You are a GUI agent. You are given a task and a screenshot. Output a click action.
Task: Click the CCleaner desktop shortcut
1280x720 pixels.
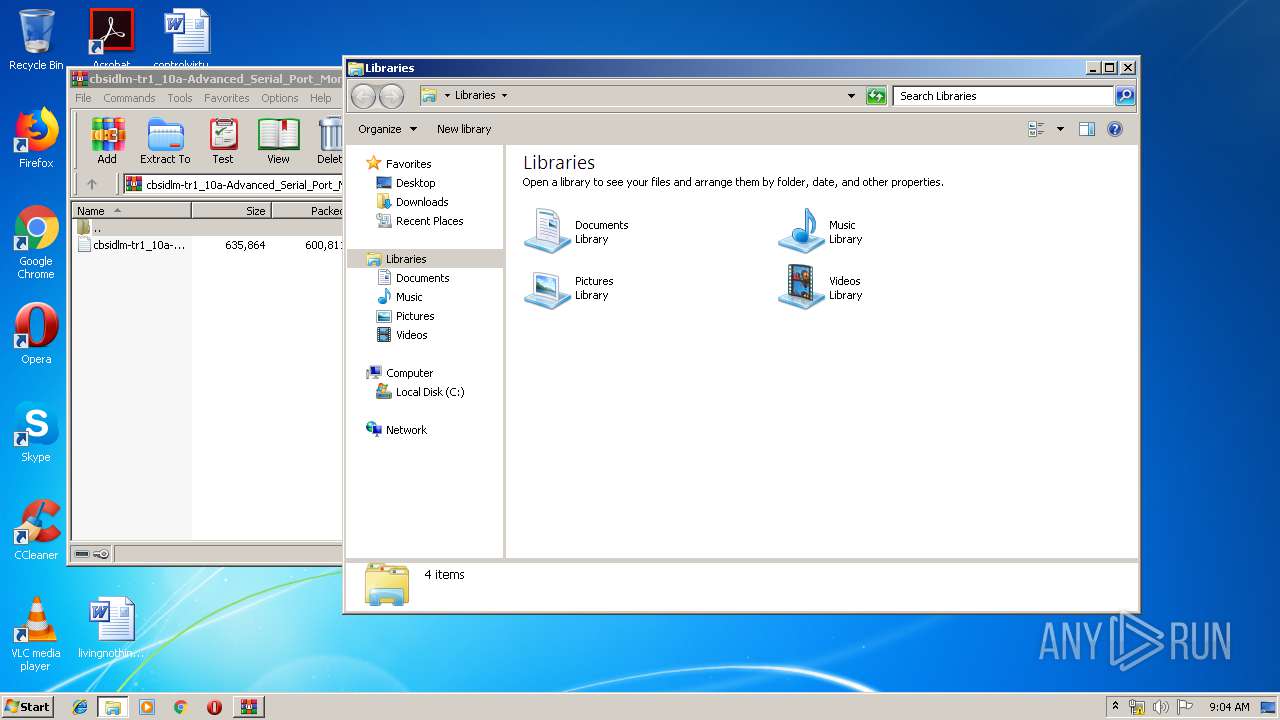pos(36,530)
